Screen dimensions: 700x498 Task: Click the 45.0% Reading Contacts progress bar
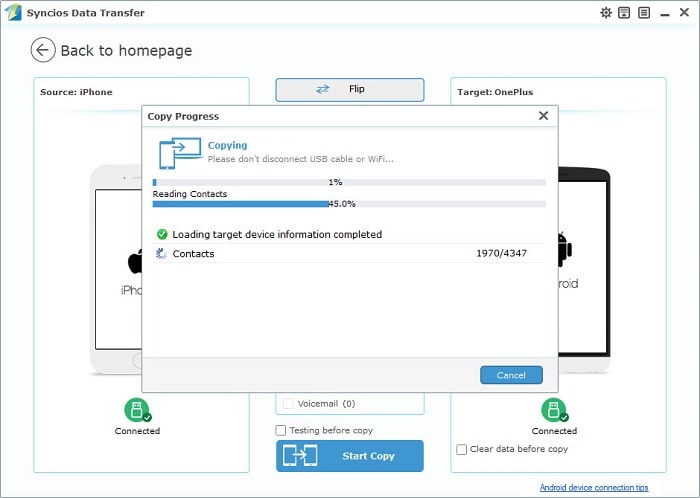(349, 204)
